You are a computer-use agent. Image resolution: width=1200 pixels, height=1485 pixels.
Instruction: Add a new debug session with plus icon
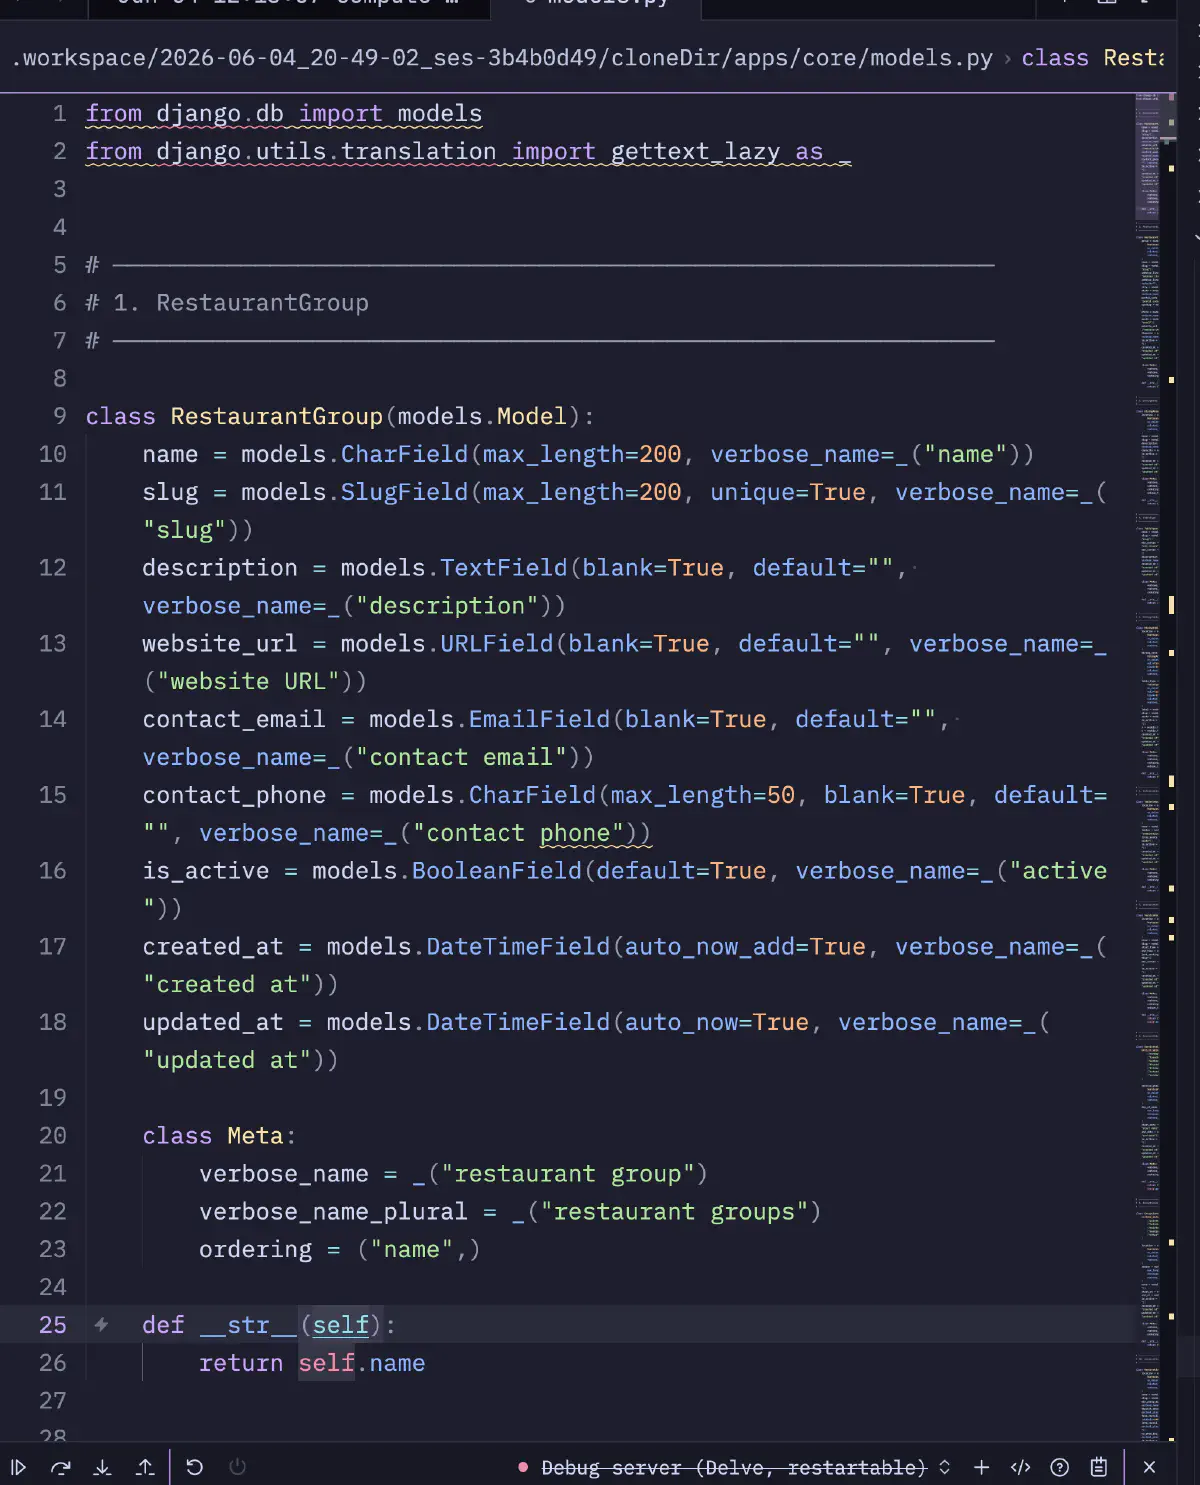coord(981,1467)
